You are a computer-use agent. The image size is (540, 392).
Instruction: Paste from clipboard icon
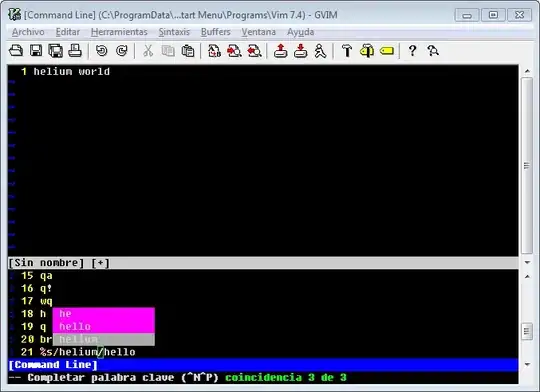(188, 51)
